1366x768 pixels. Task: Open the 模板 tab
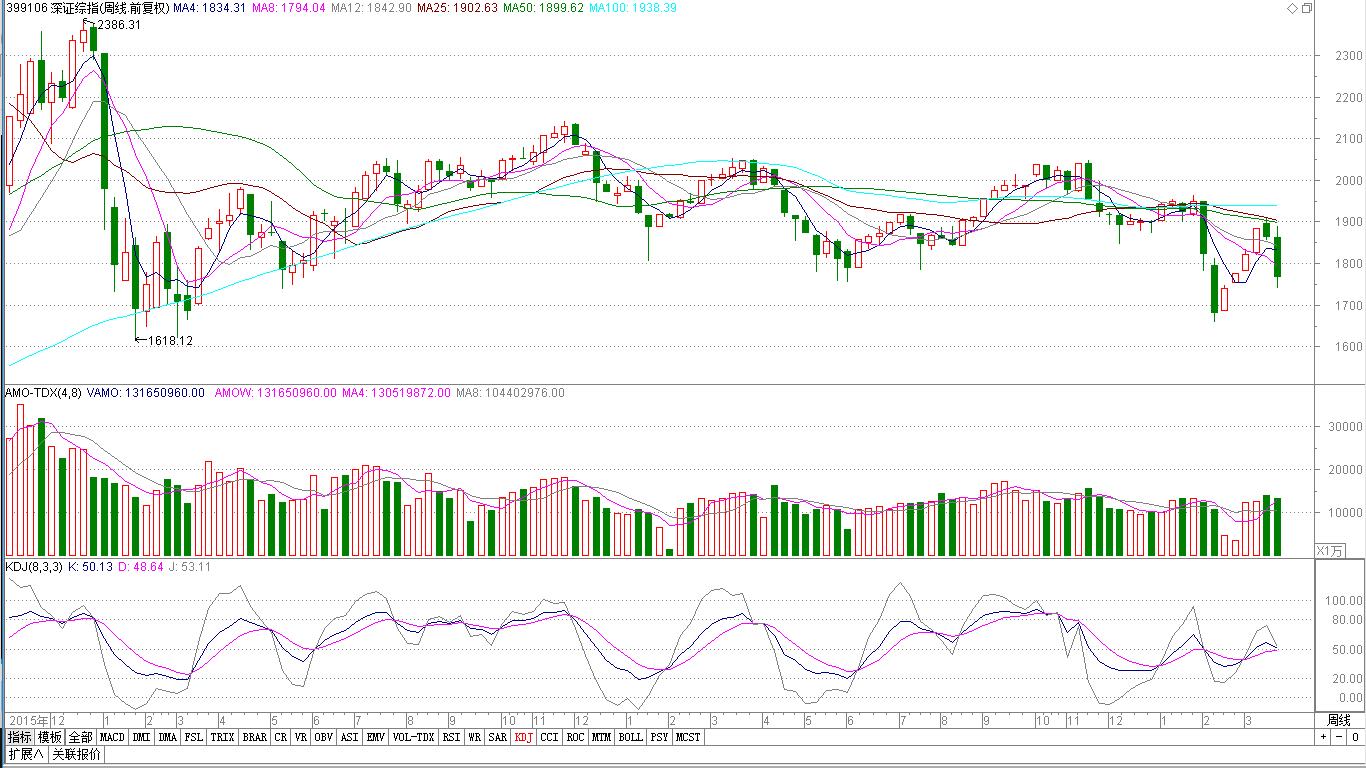(50, 738)
